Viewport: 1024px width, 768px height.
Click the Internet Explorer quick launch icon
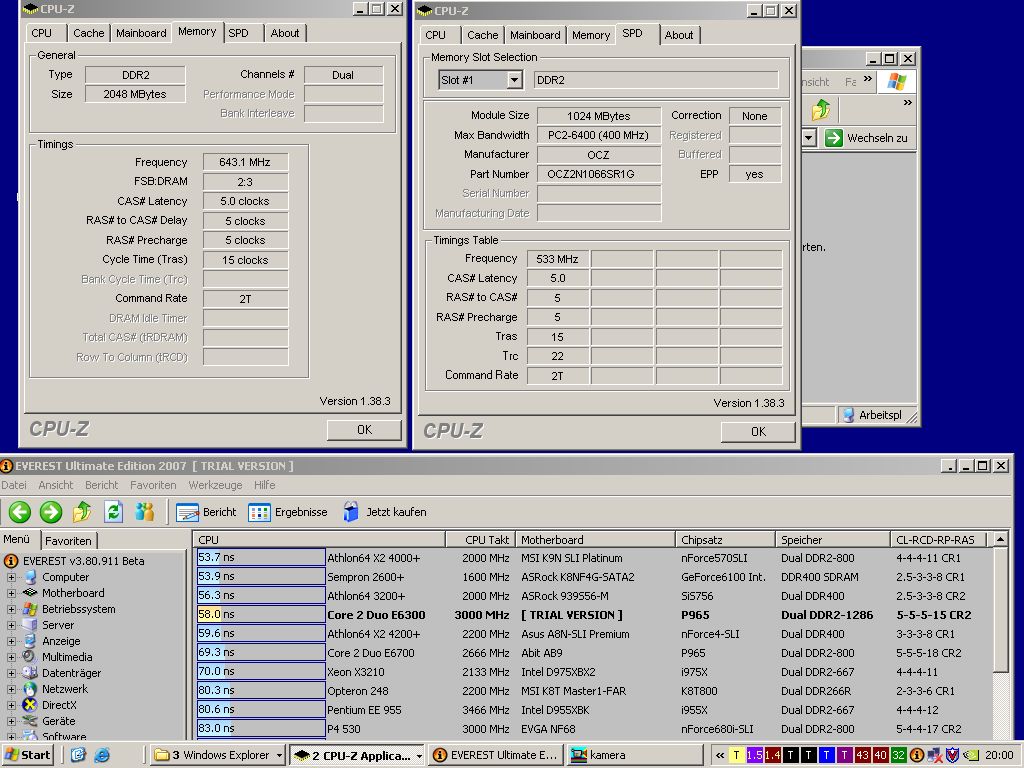102,755
